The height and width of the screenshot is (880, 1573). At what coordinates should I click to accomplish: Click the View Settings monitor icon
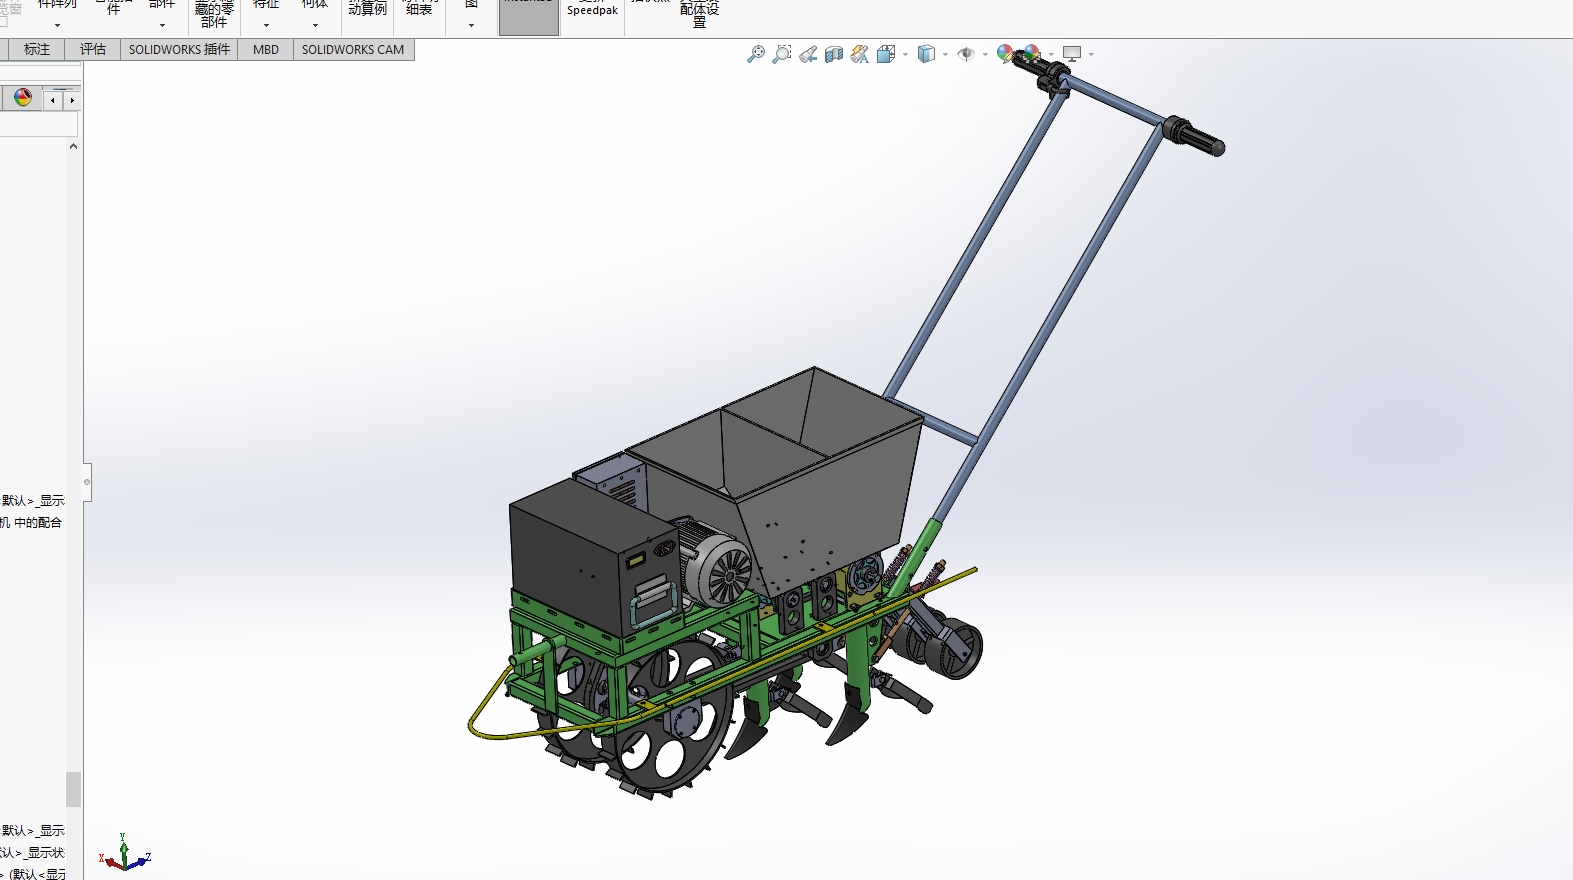coord(1072,54)
